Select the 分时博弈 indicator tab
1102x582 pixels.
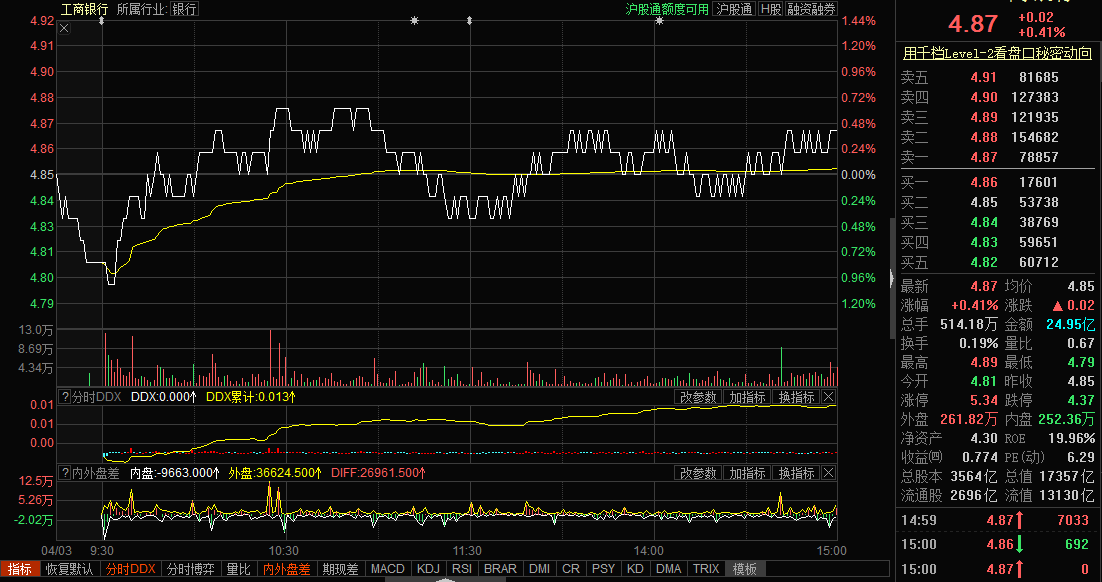click(x=191, y=569)
